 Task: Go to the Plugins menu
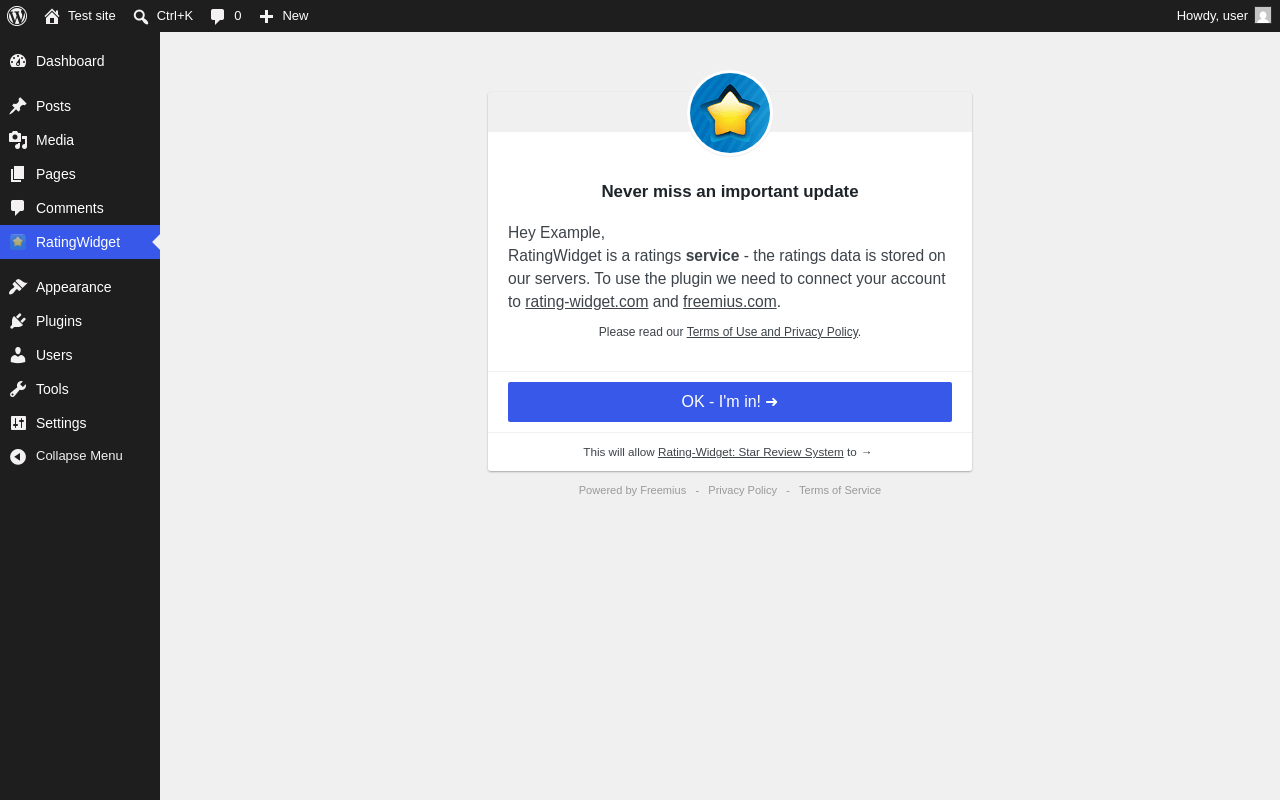[80, 321]
